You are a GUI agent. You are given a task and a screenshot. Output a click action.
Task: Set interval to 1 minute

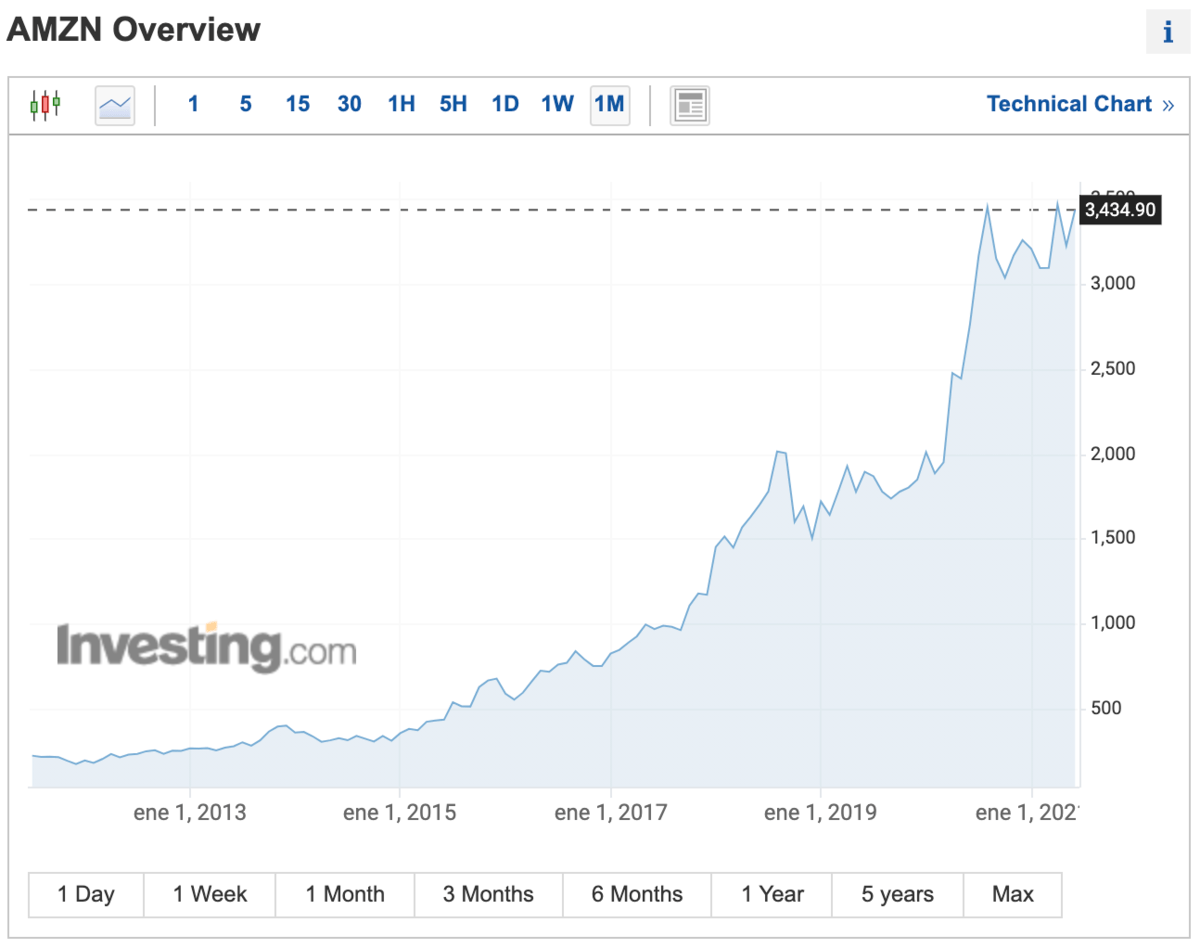193,104
